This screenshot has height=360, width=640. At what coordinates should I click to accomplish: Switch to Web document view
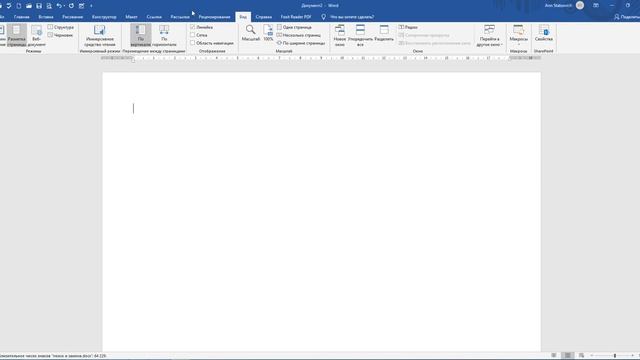(x=36, y=35)
